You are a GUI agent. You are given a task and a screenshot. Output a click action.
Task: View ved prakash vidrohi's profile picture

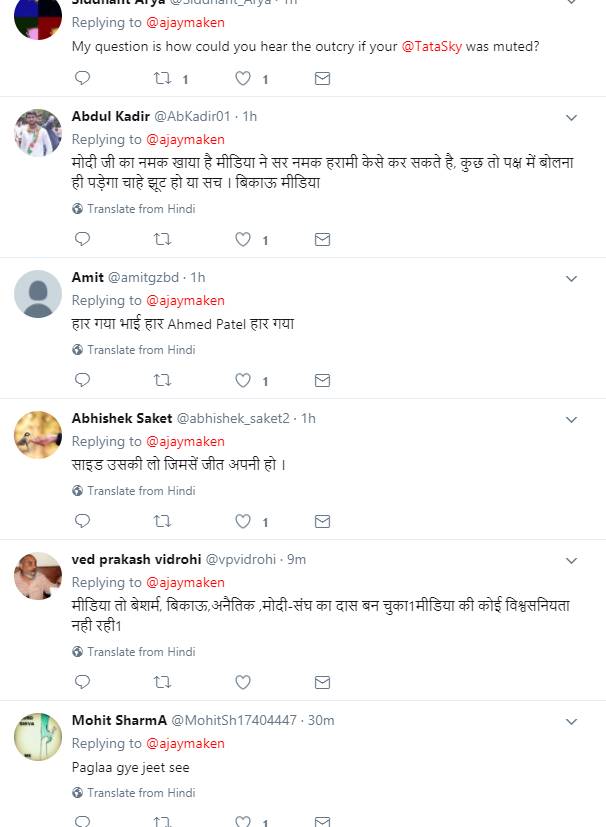(39, 575)
